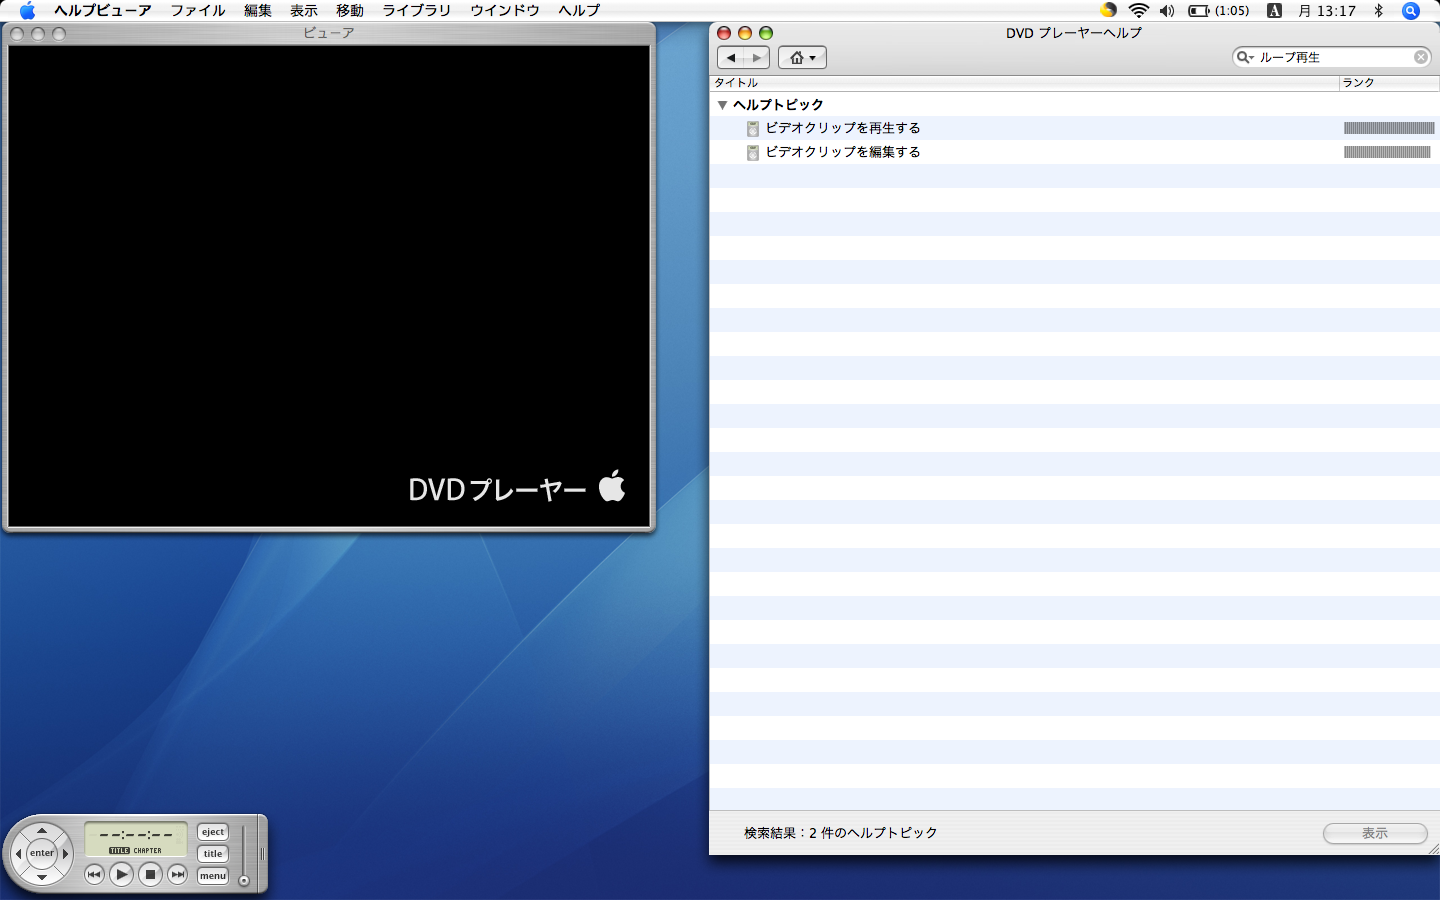The image size is (1440, 900).
Task: Open the ヘルプビューア application menu
Action: coord(103,11)
